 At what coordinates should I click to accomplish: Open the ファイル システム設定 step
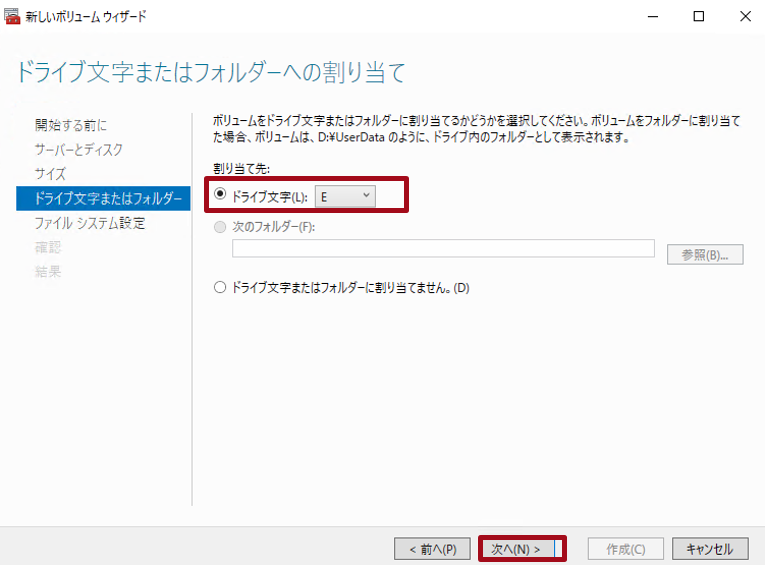click(90, 223)
